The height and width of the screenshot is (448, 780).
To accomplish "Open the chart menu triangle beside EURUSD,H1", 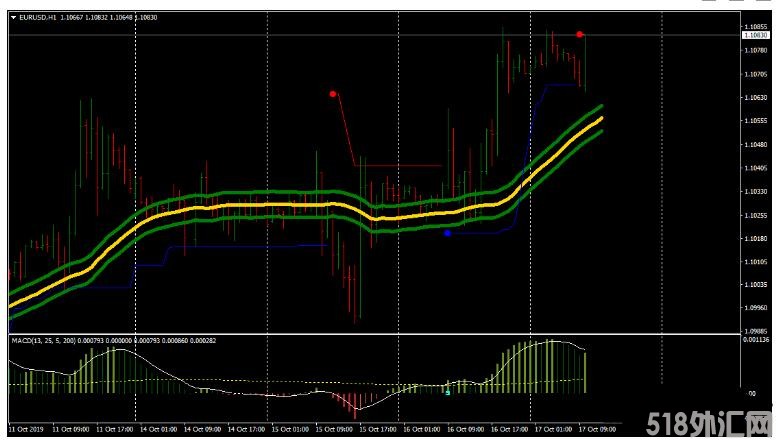I will pyautogui.click(x=13, y=17).
